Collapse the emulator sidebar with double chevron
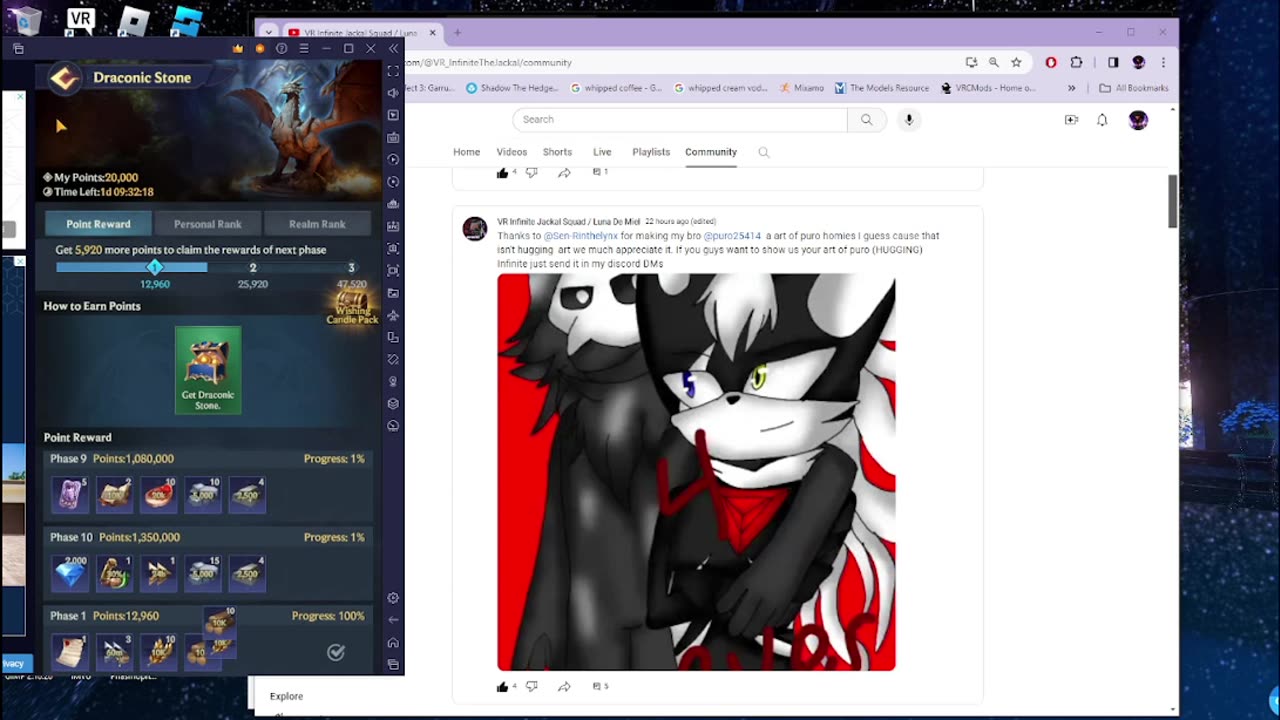Screen dimensions: 1280x720 (393, 48)
